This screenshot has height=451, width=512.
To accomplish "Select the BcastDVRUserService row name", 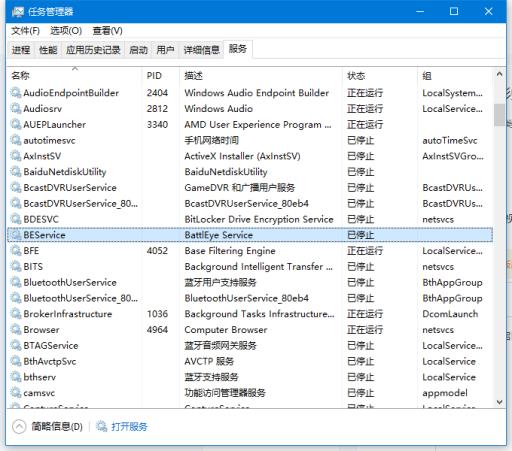I will pyautogui.click(x=70, y=188).
